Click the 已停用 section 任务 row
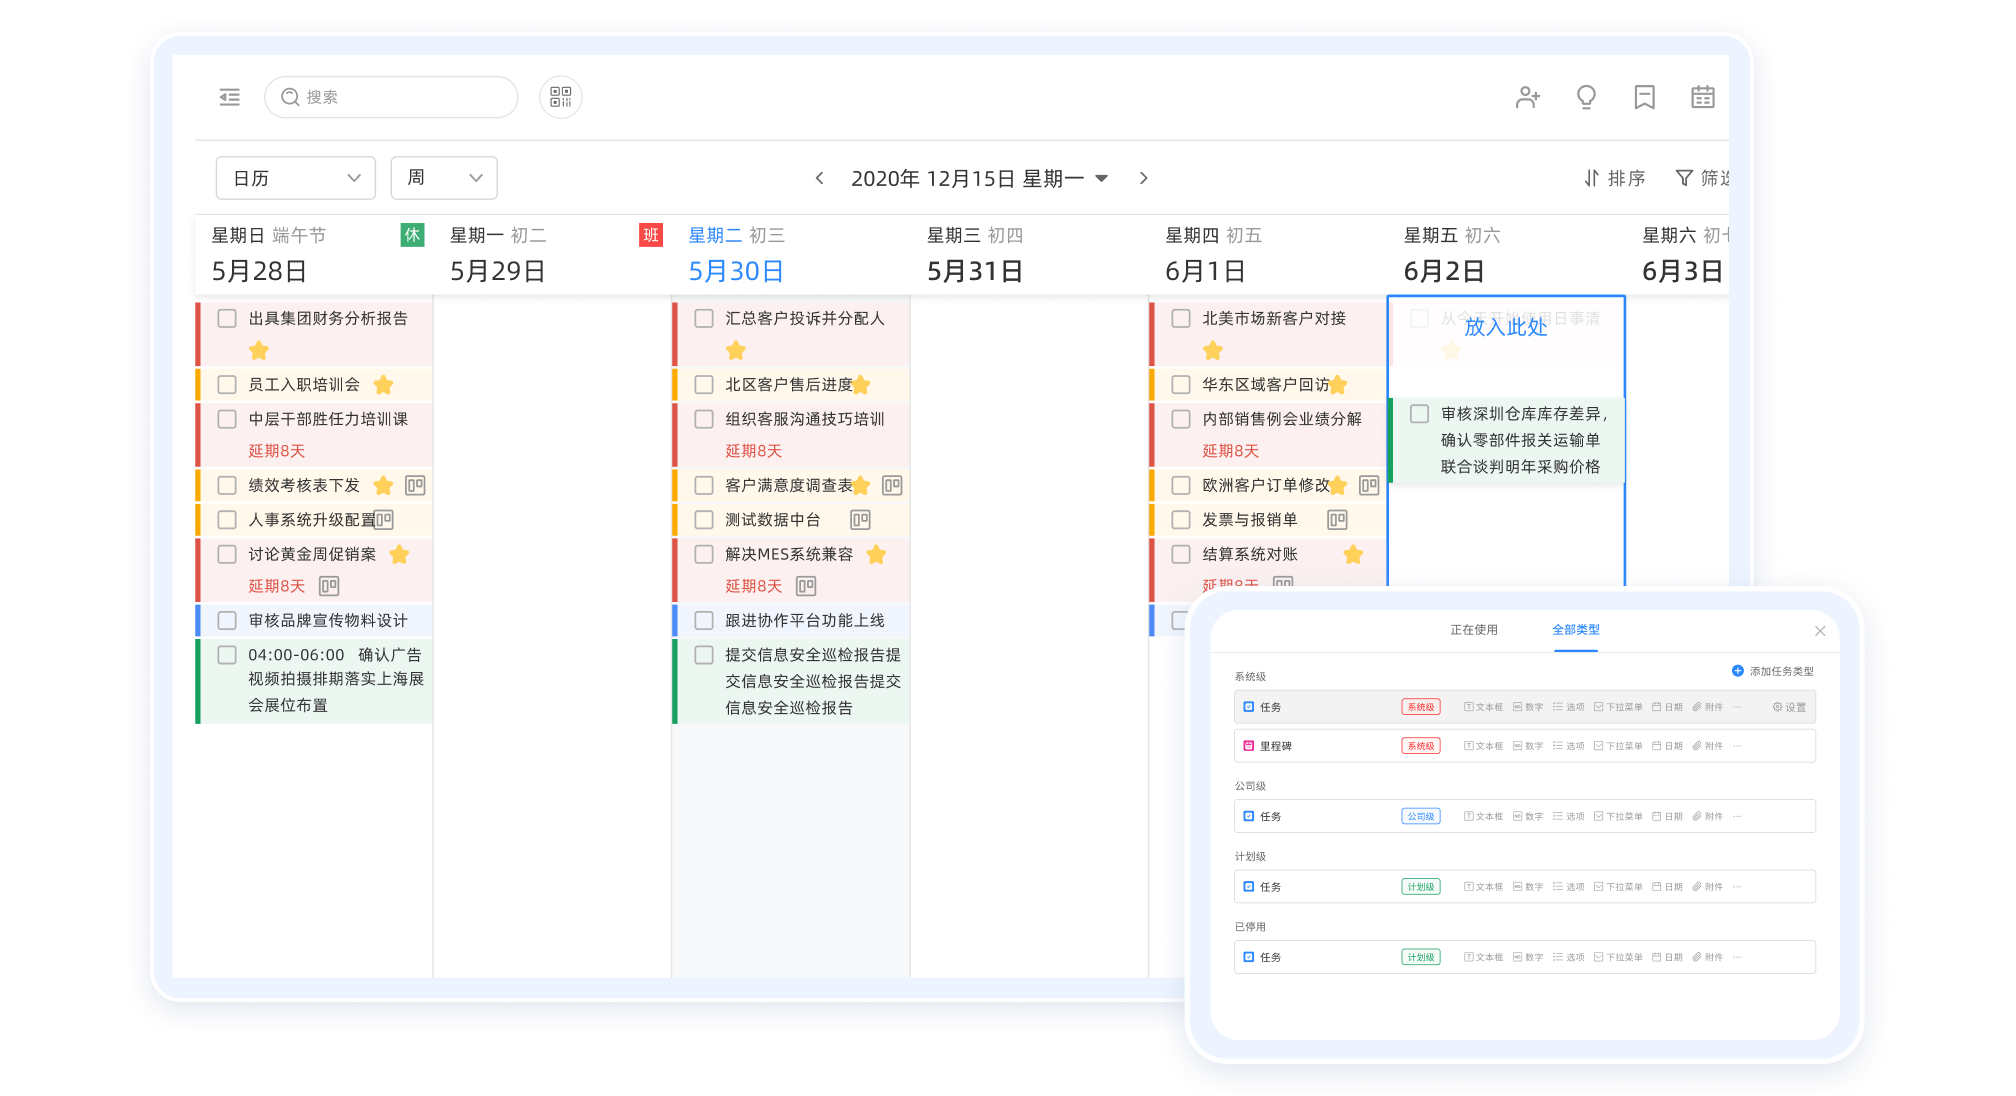 1525,957
